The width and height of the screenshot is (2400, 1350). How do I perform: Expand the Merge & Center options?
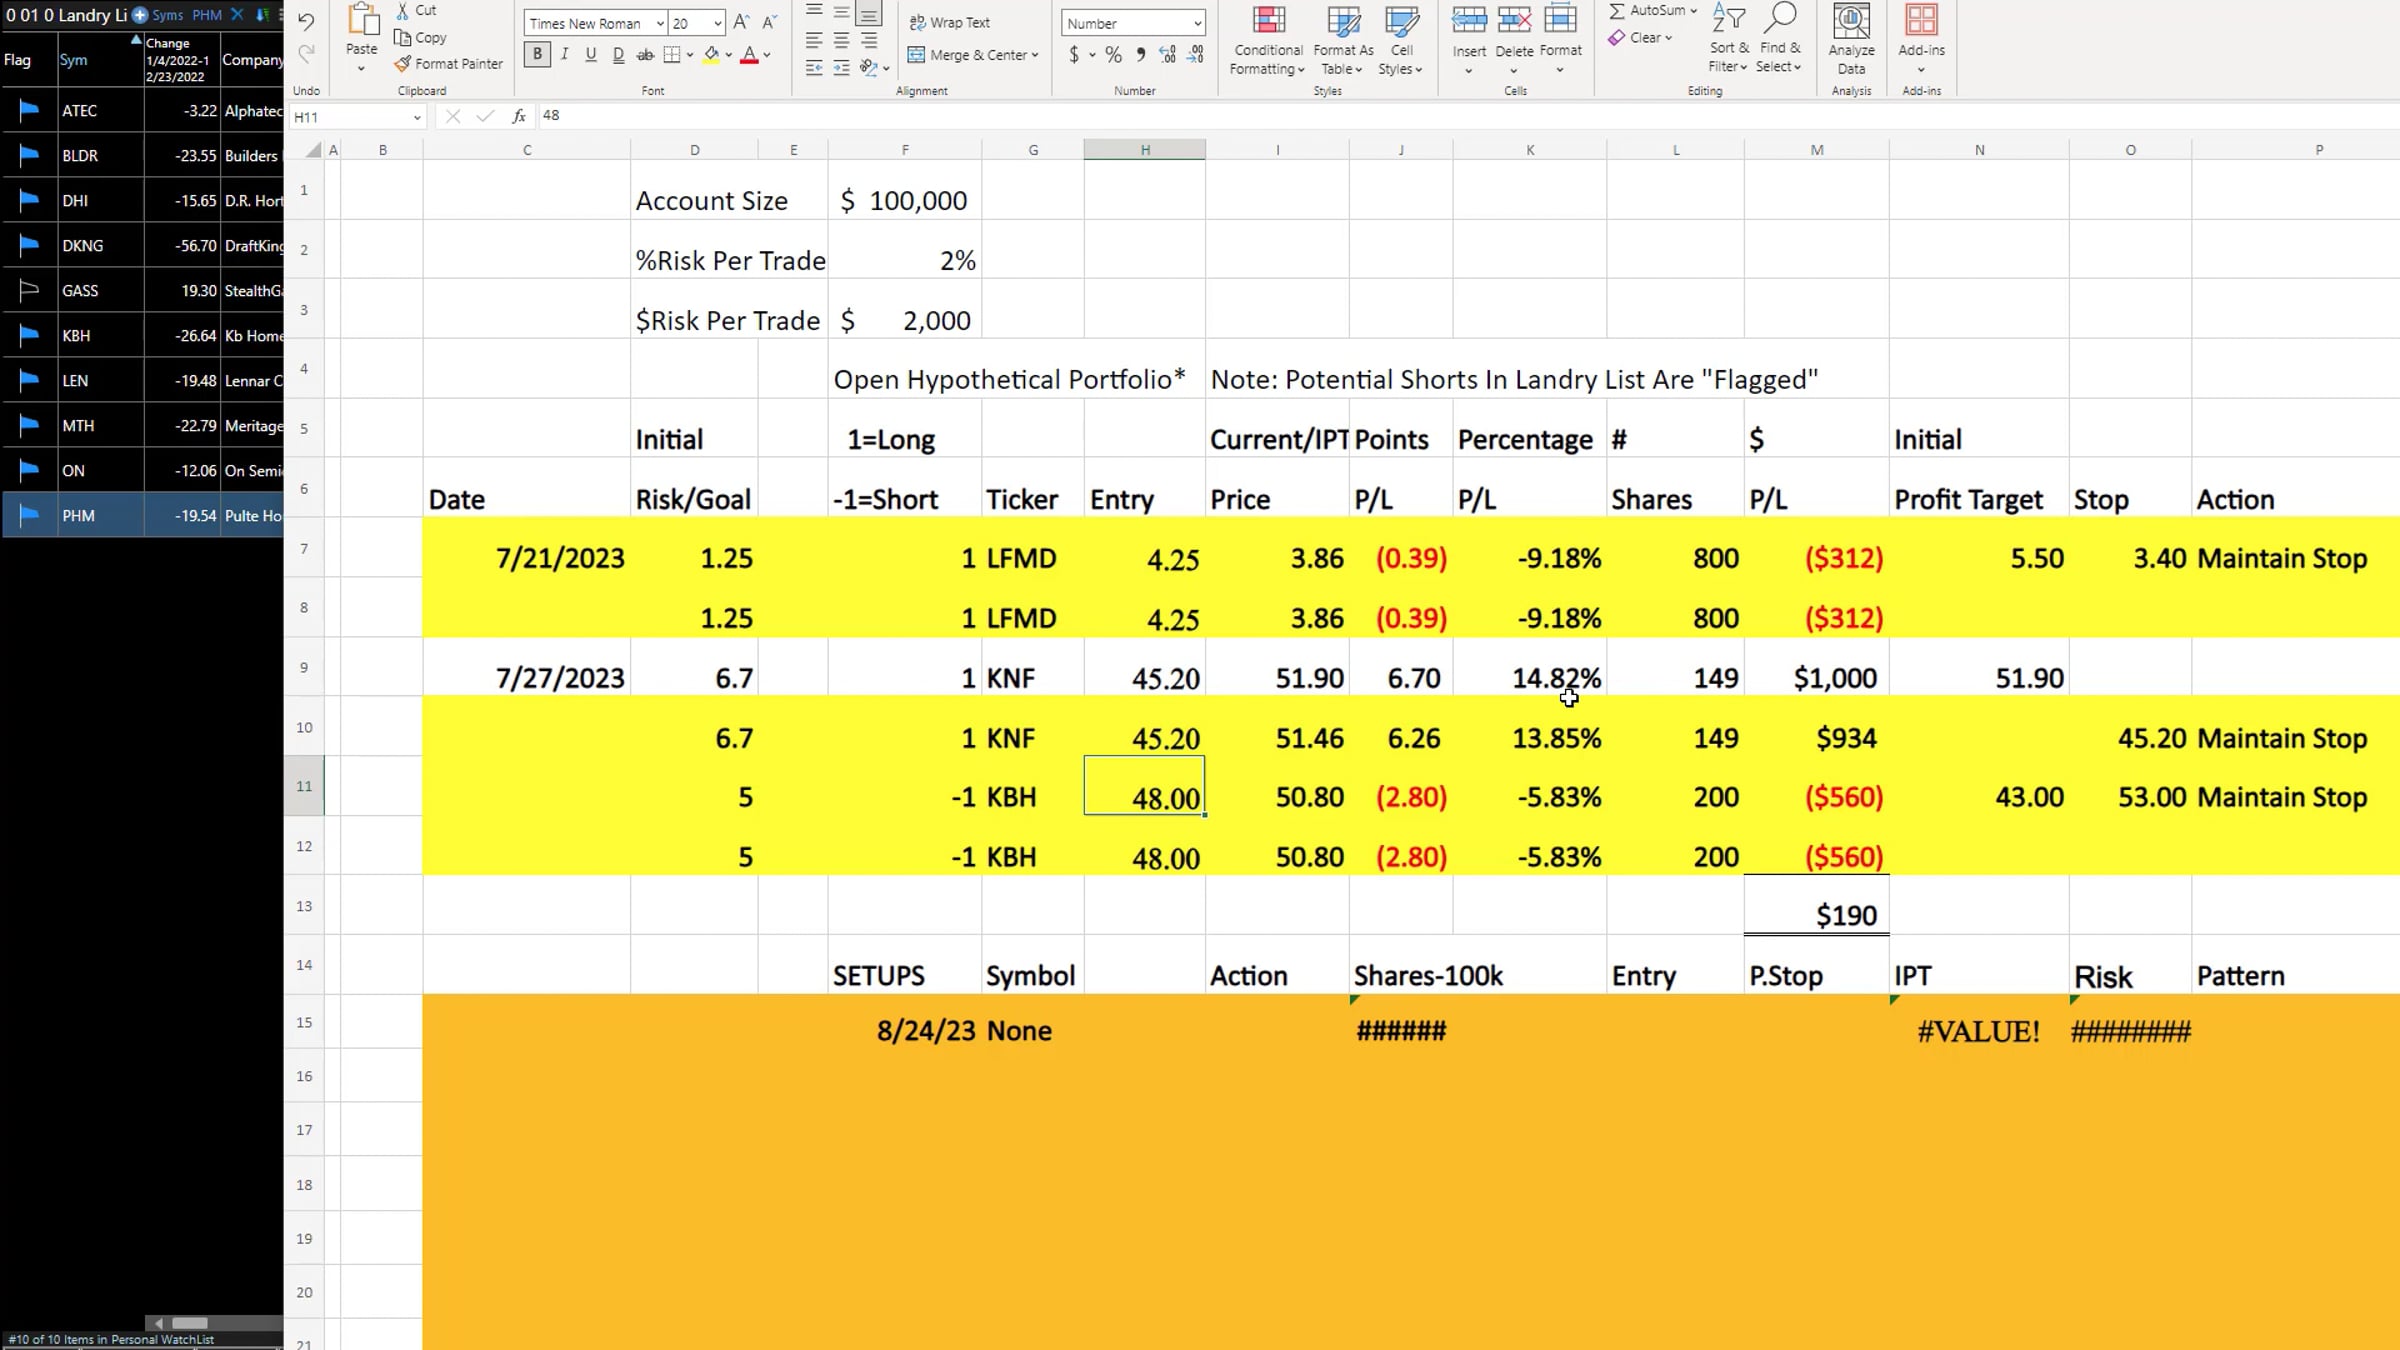click(x=1035, y=55)
